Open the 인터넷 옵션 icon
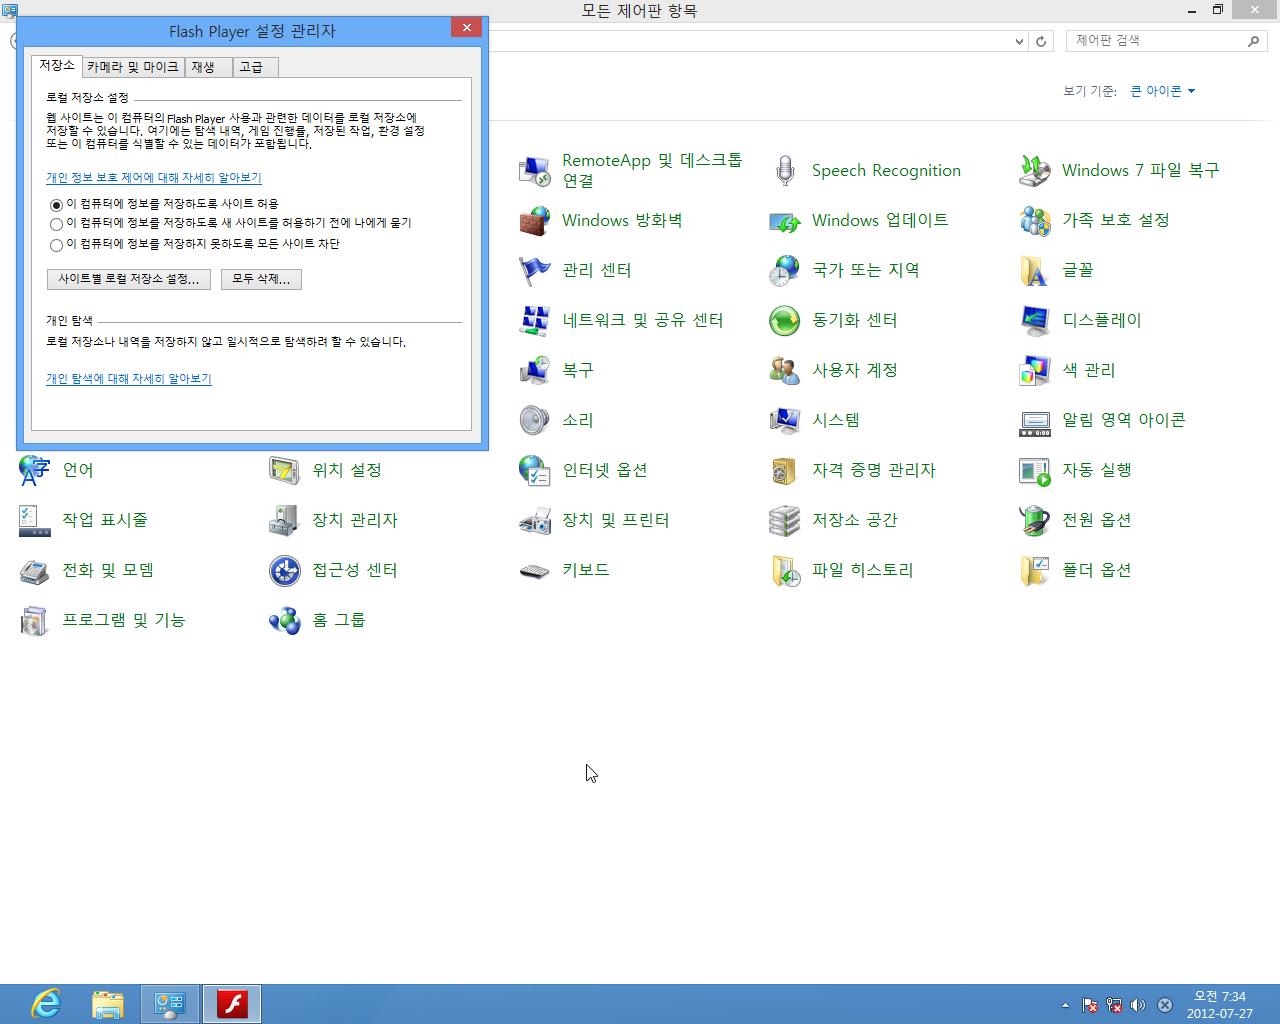1280x1024 pixels. tap(535, 470)
